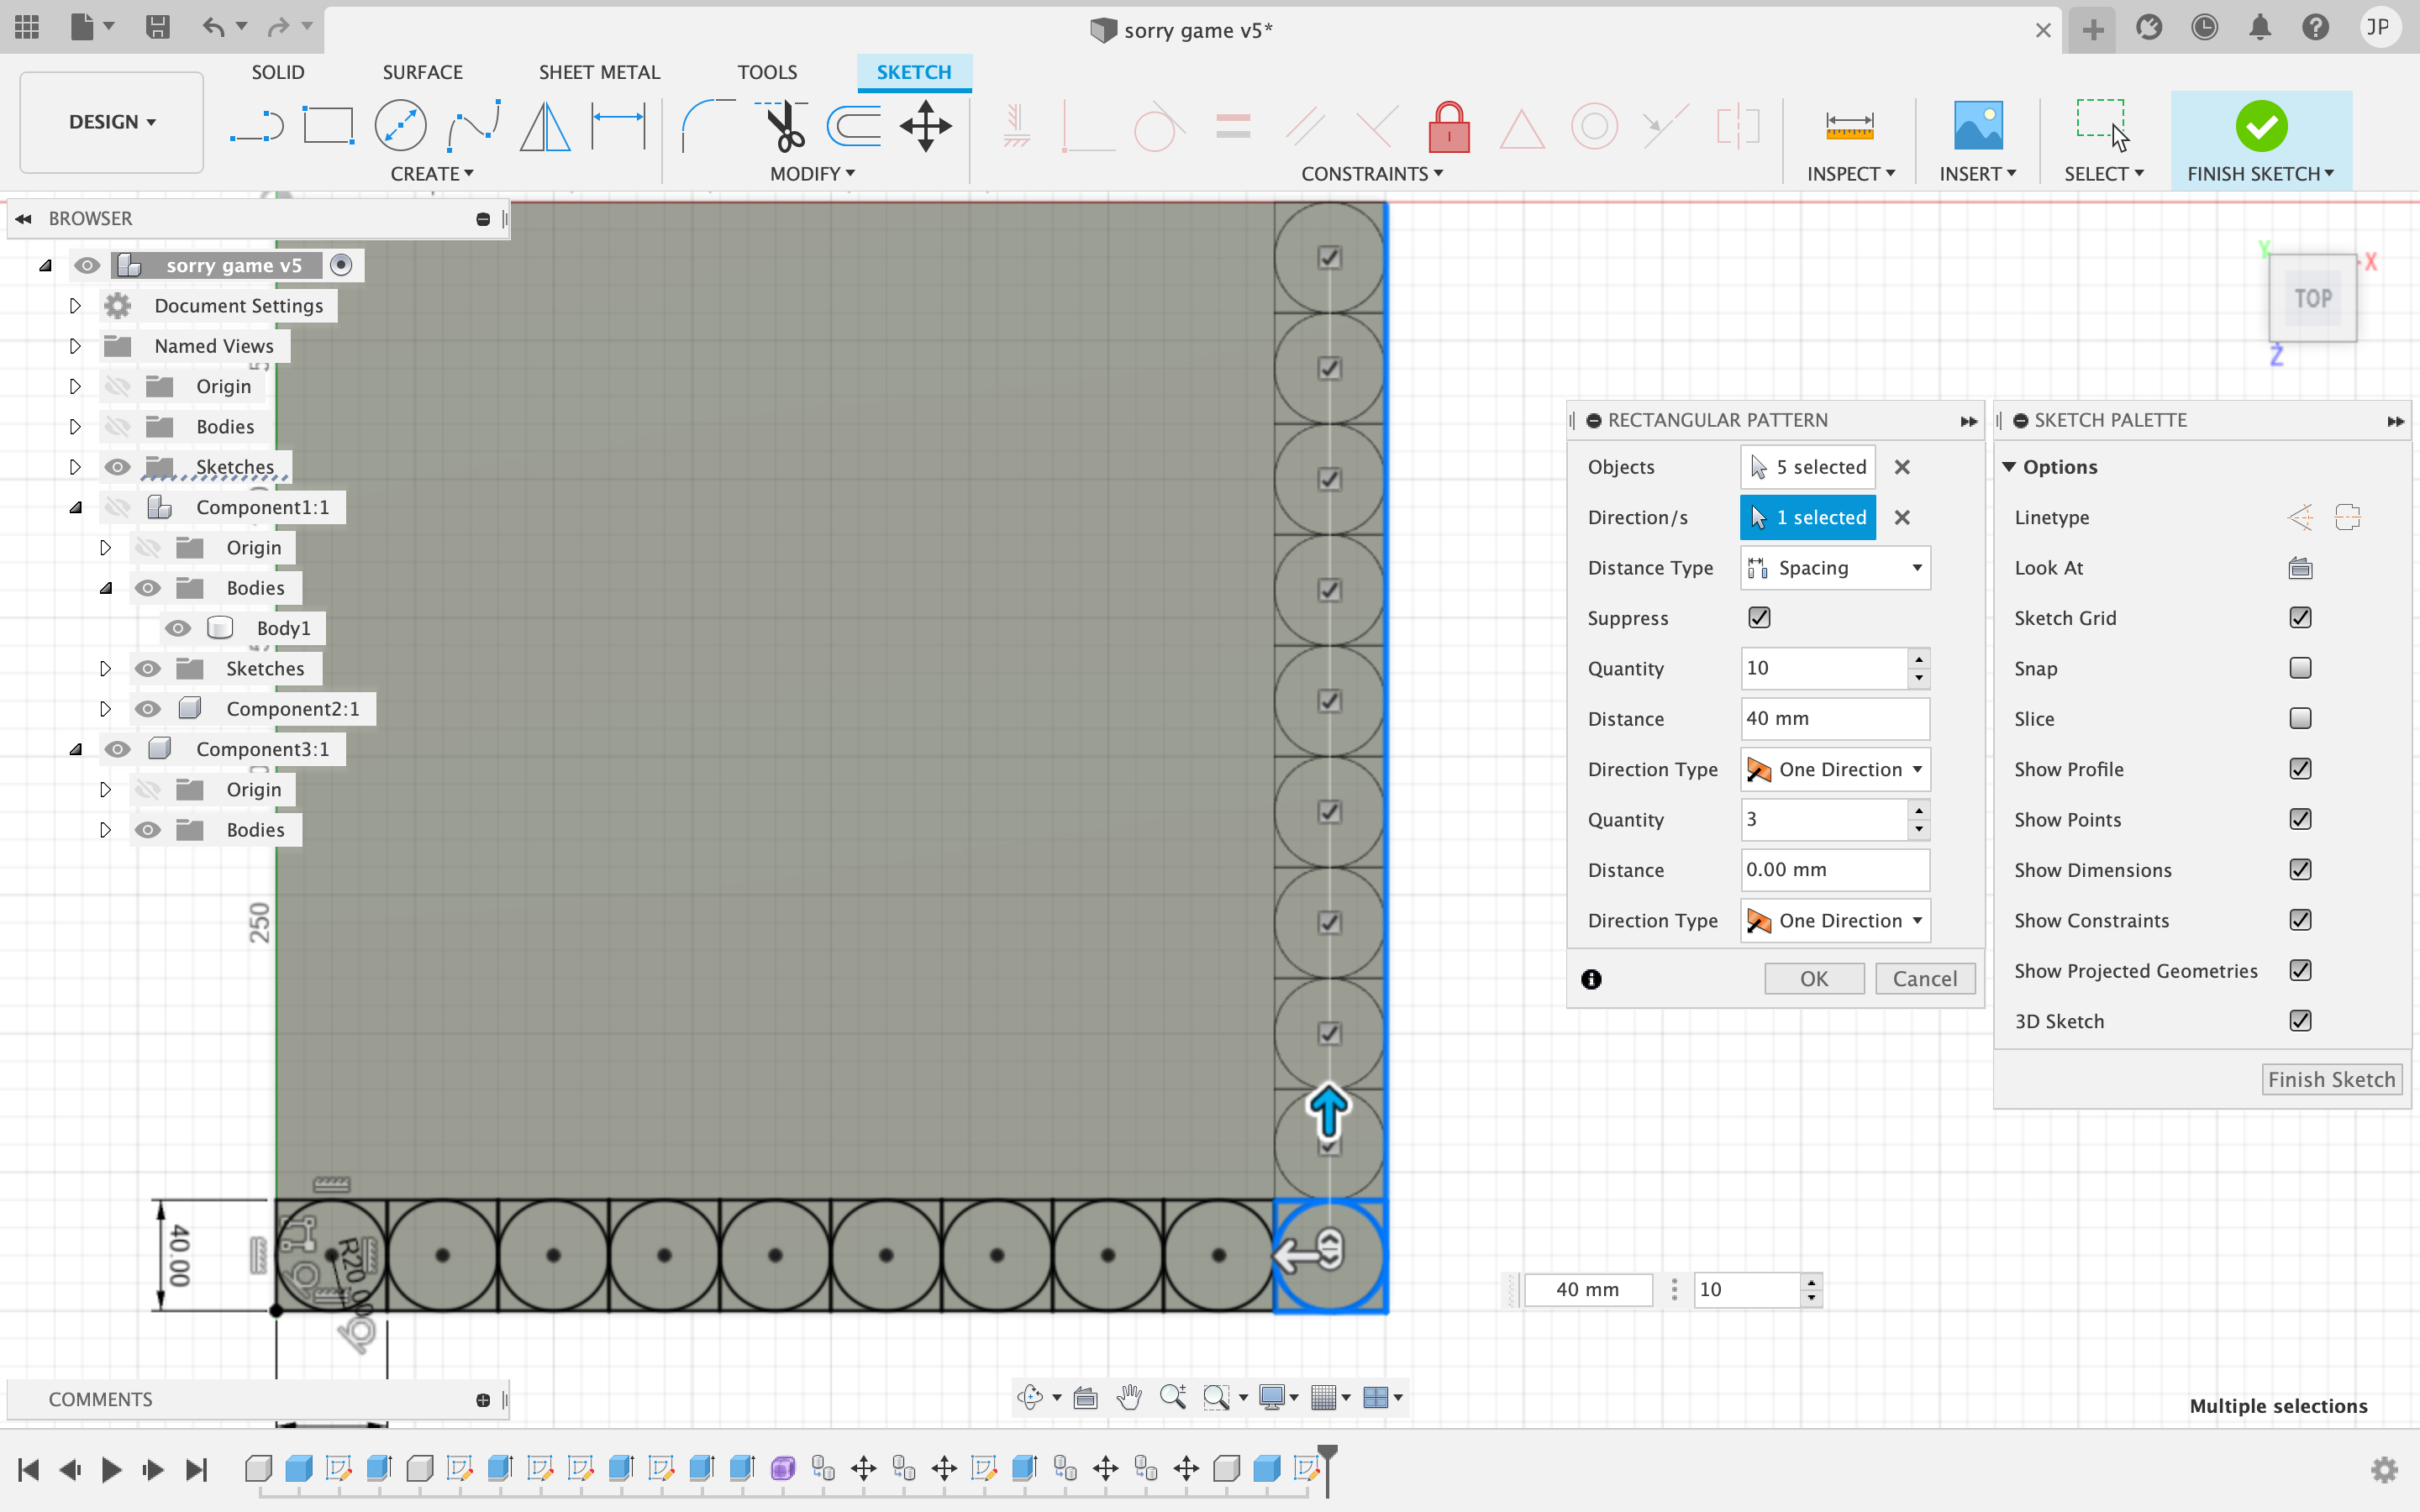Open the SELECT menu
2420x1512 pixels.
[x=2104, y=174]
